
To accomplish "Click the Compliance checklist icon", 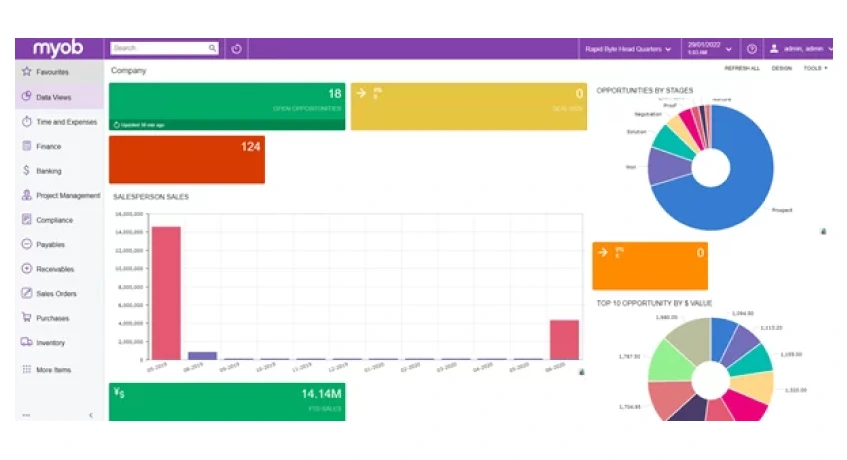I will point(26,220).
